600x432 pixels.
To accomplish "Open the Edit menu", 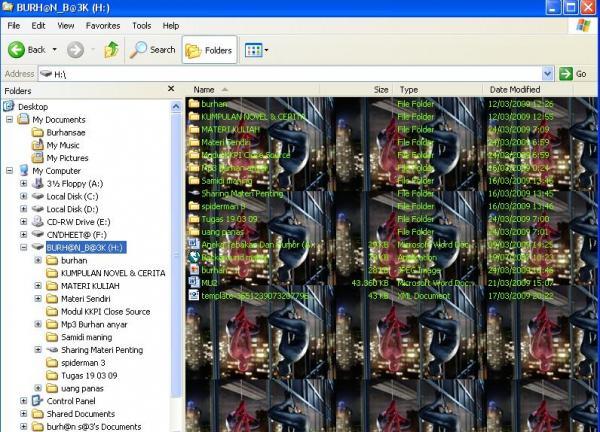I will click(x=38, y=26).
